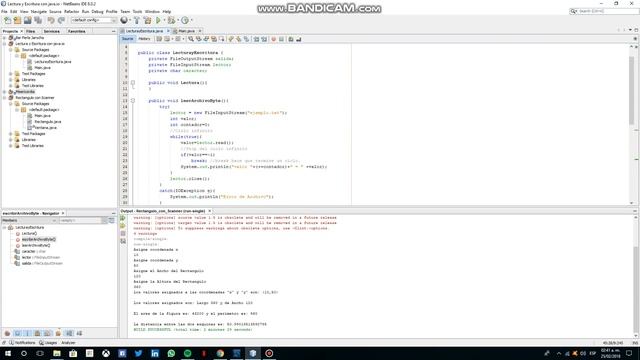The image size is (640, 360).
Task: Click the New File toolbar icon
Action: coord(7,20)
